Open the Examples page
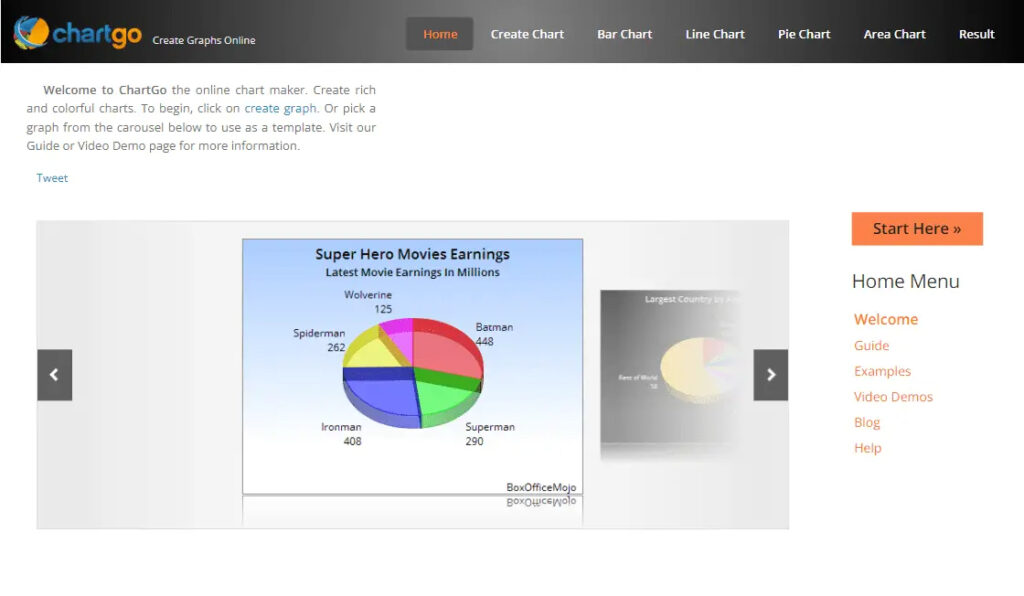 click(x=882, y=371)
